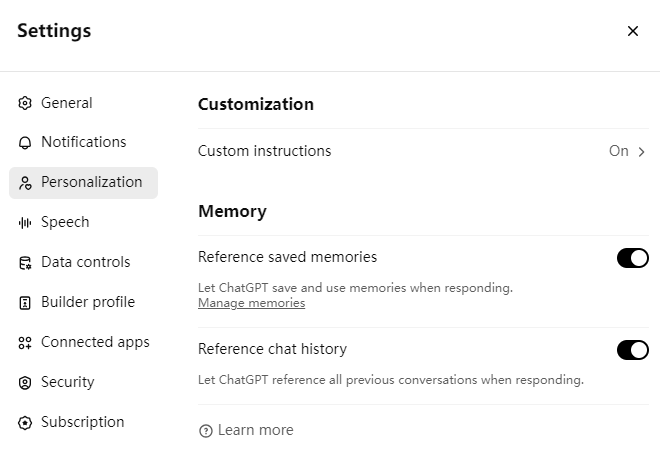Click the General gear icon

coord(25,103)
